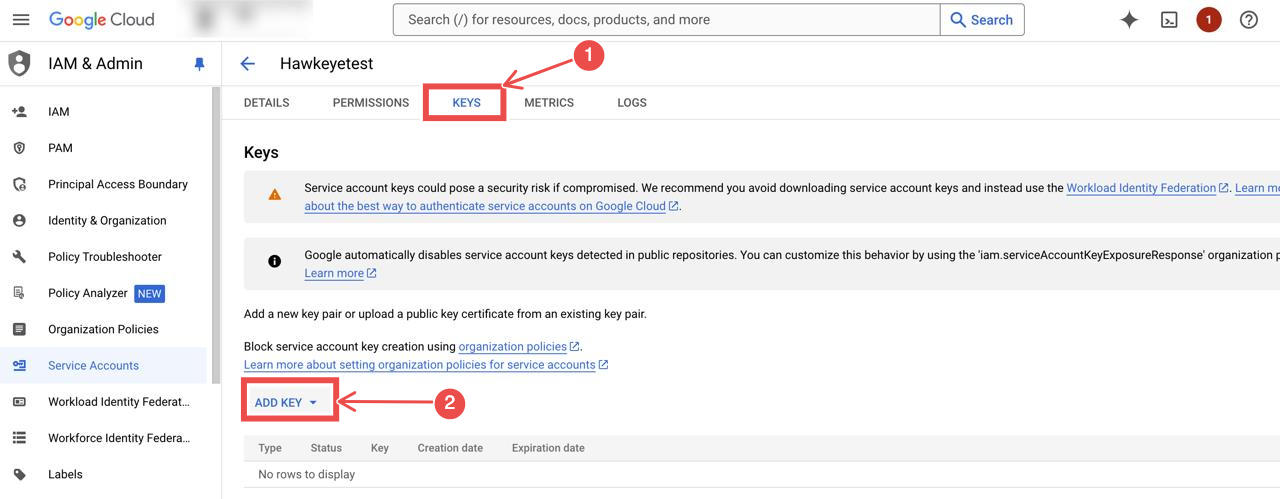The width and height of the screenshot is (1280, 499).
Task: Open the help question mark icon
Action: (x=1249, y=20)
